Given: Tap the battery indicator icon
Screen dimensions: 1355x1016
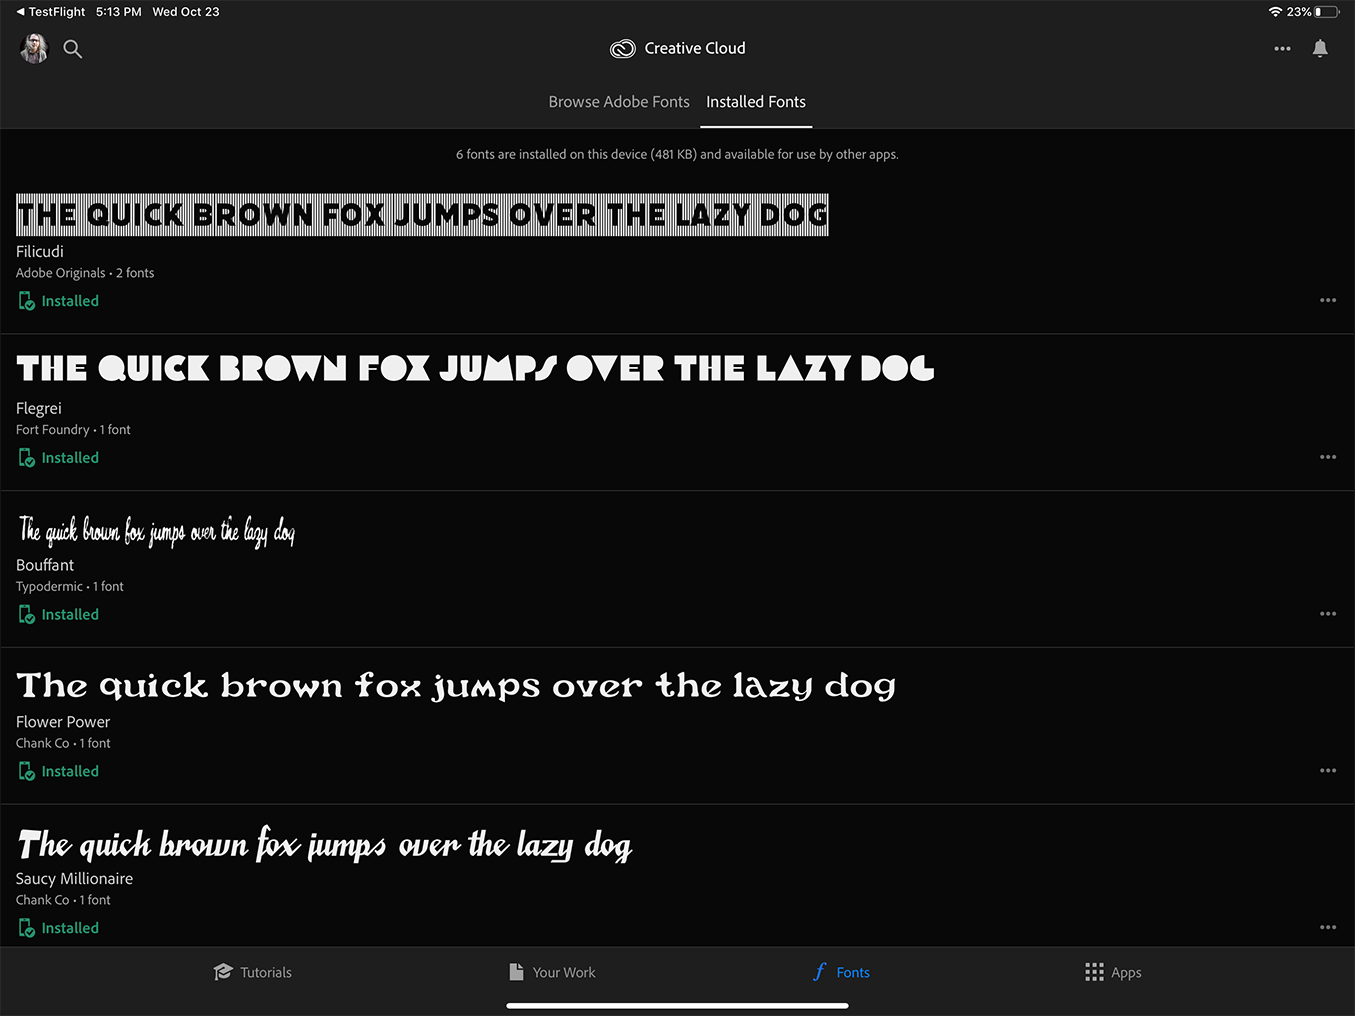Looking at the screenshot, I should click(1327, 12).
